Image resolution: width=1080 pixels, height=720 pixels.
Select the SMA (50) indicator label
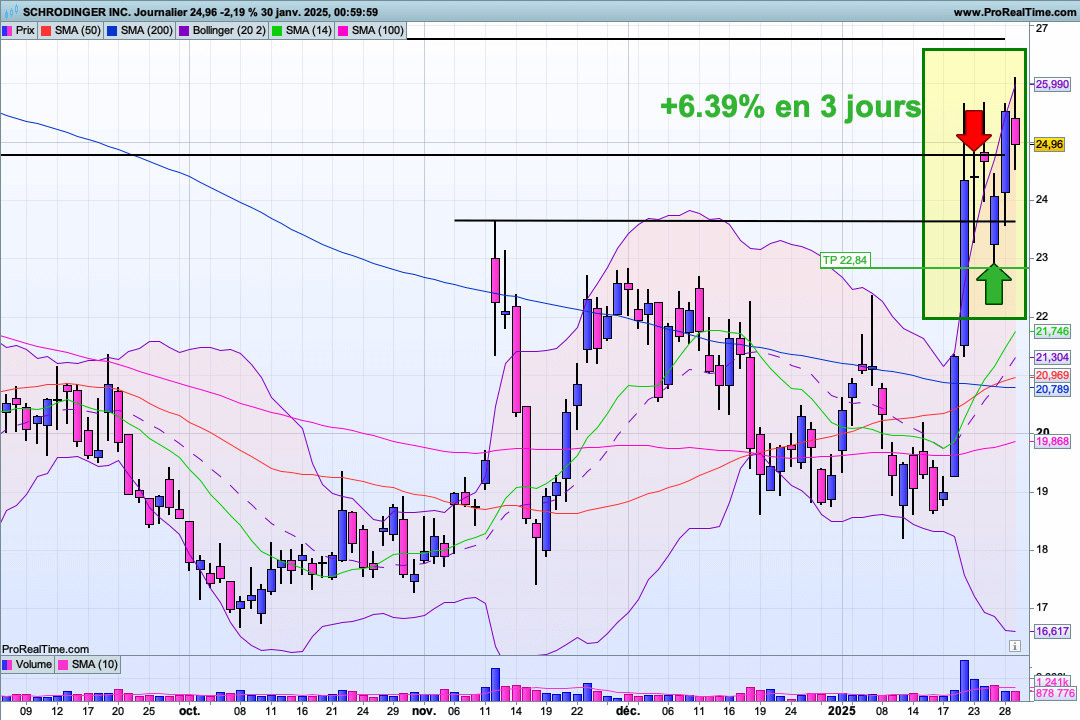[x=77, y=30]
